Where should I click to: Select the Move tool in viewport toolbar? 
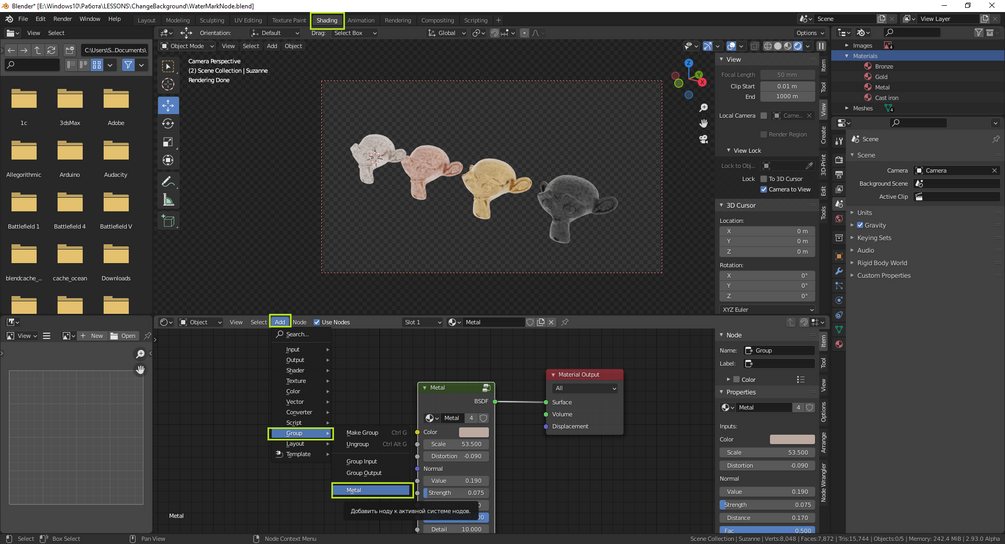coord(168,105)
